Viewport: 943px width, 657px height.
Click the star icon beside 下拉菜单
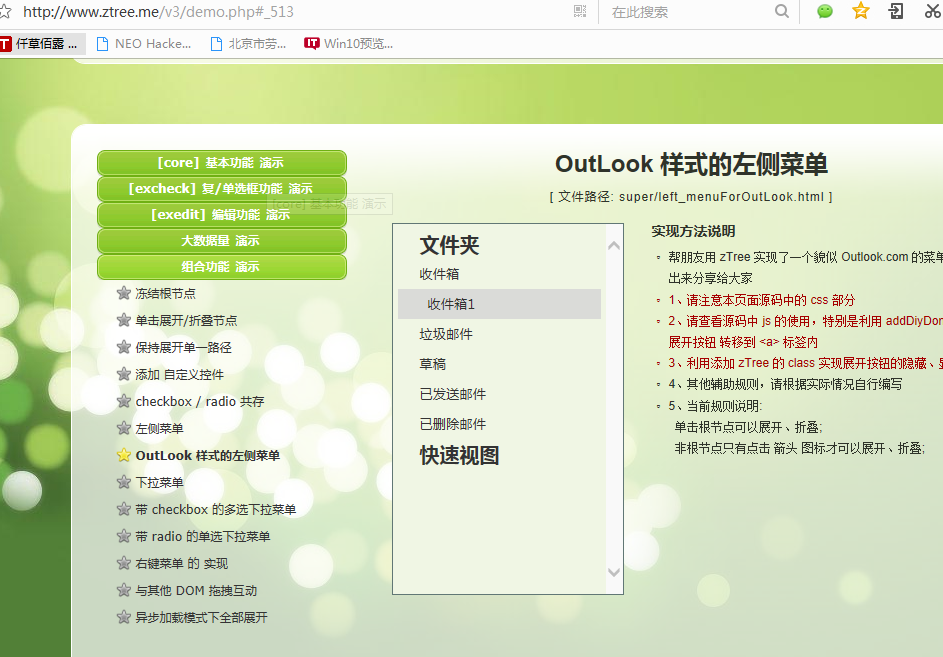(124, 483)
